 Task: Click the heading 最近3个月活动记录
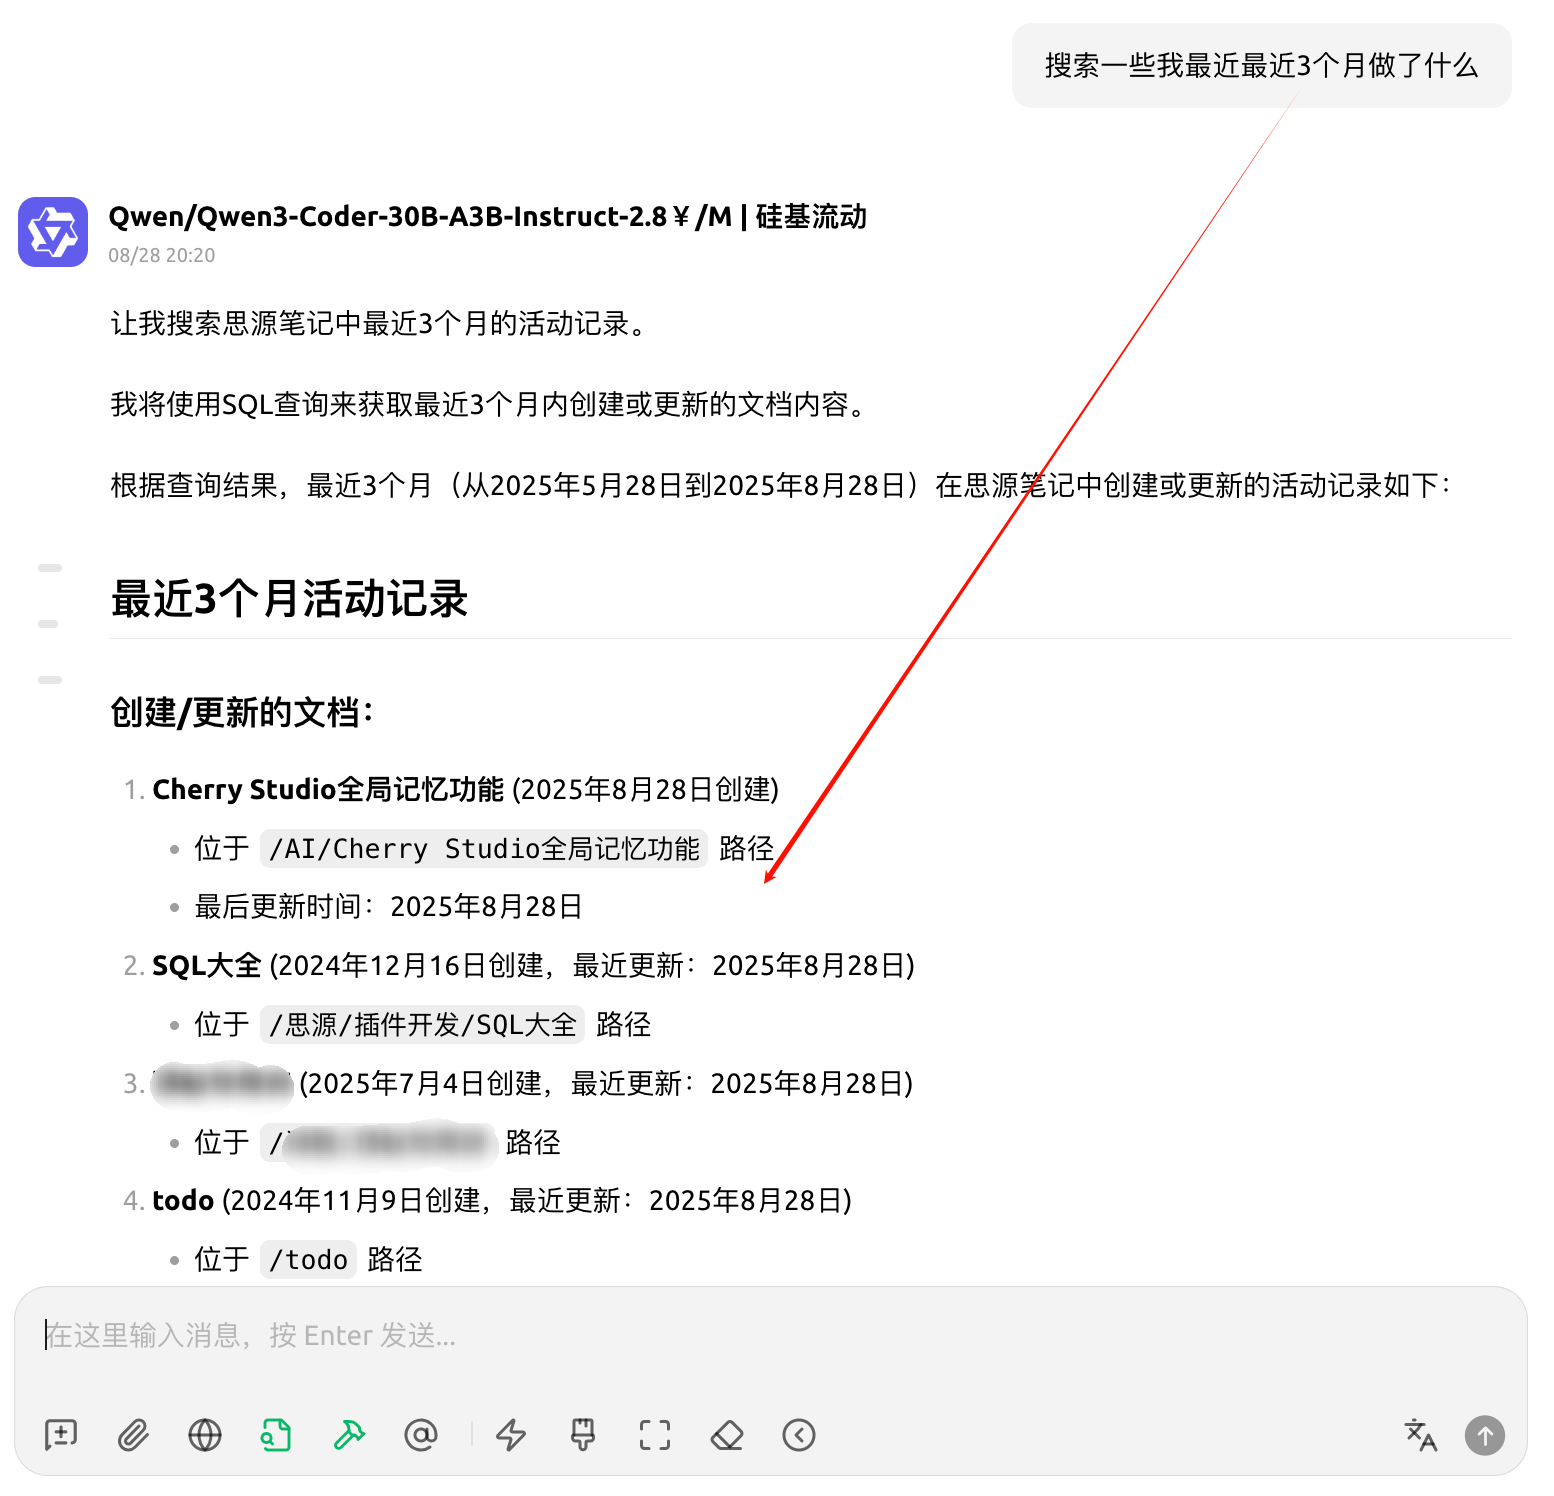point(290,599)
